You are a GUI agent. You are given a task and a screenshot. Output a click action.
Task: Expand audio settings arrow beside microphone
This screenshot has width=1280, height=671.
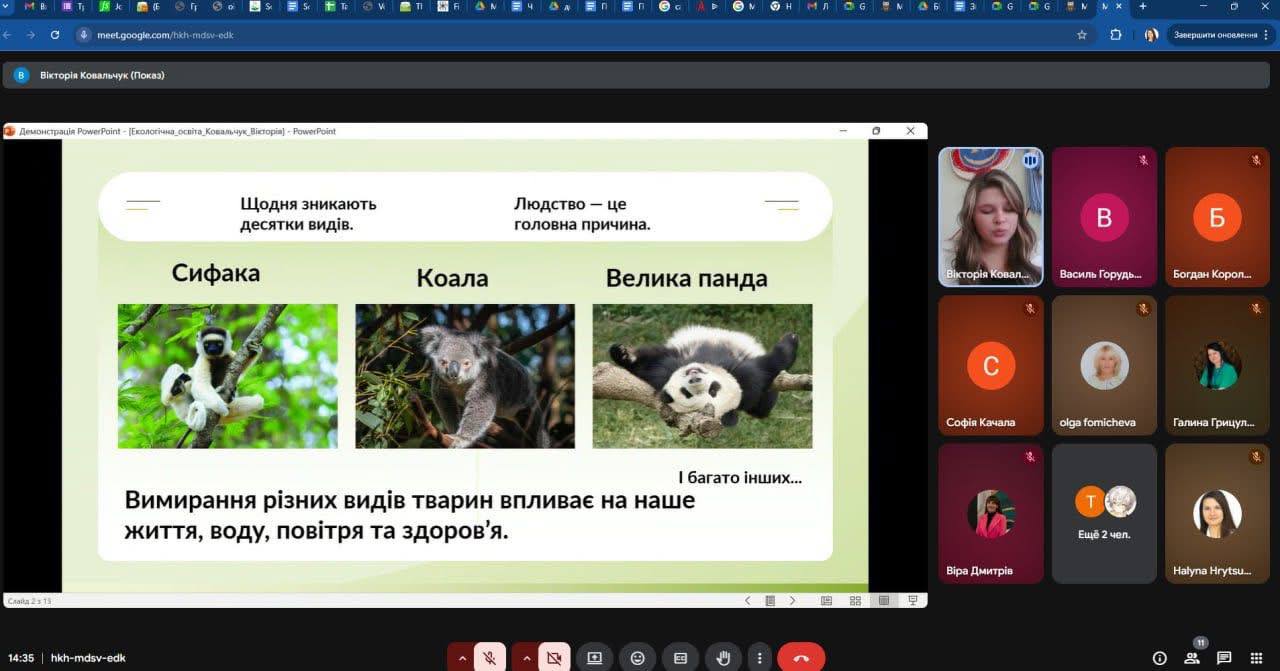click(x=462, y=658)
